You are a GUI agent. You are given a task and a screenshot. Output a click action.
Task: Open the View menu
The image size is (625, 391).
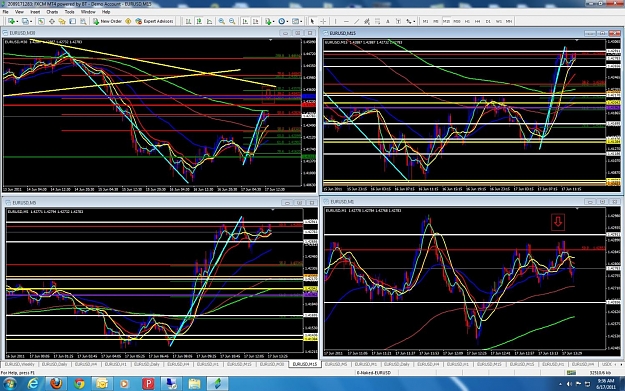[19, 12]
